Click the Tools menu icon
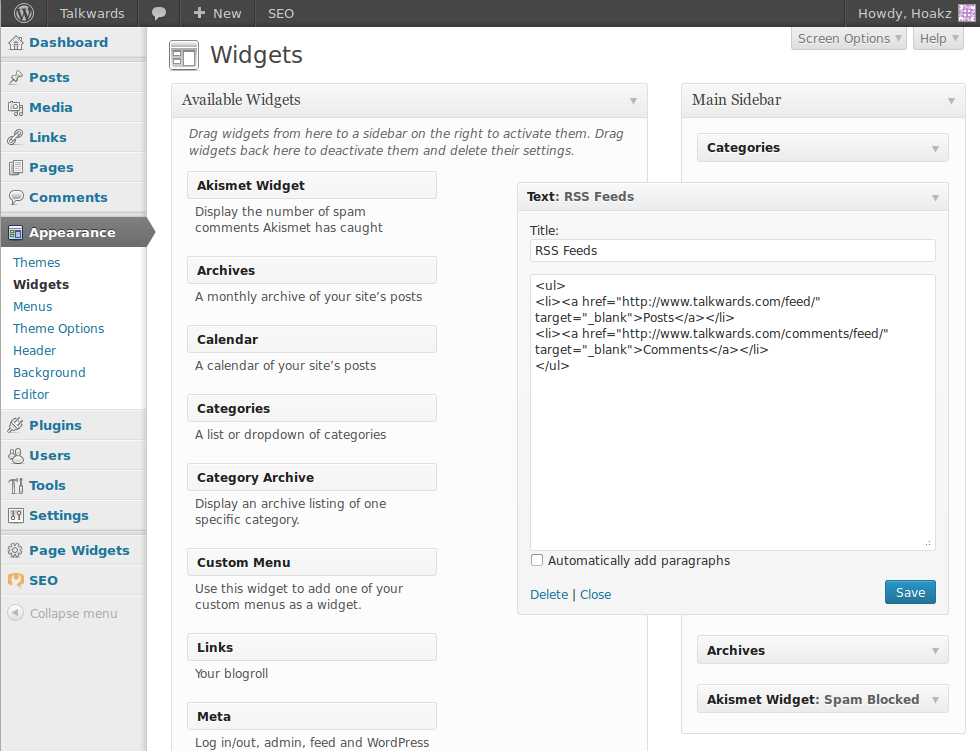This screenshot has width=980, height=751. tap(15, 486)
